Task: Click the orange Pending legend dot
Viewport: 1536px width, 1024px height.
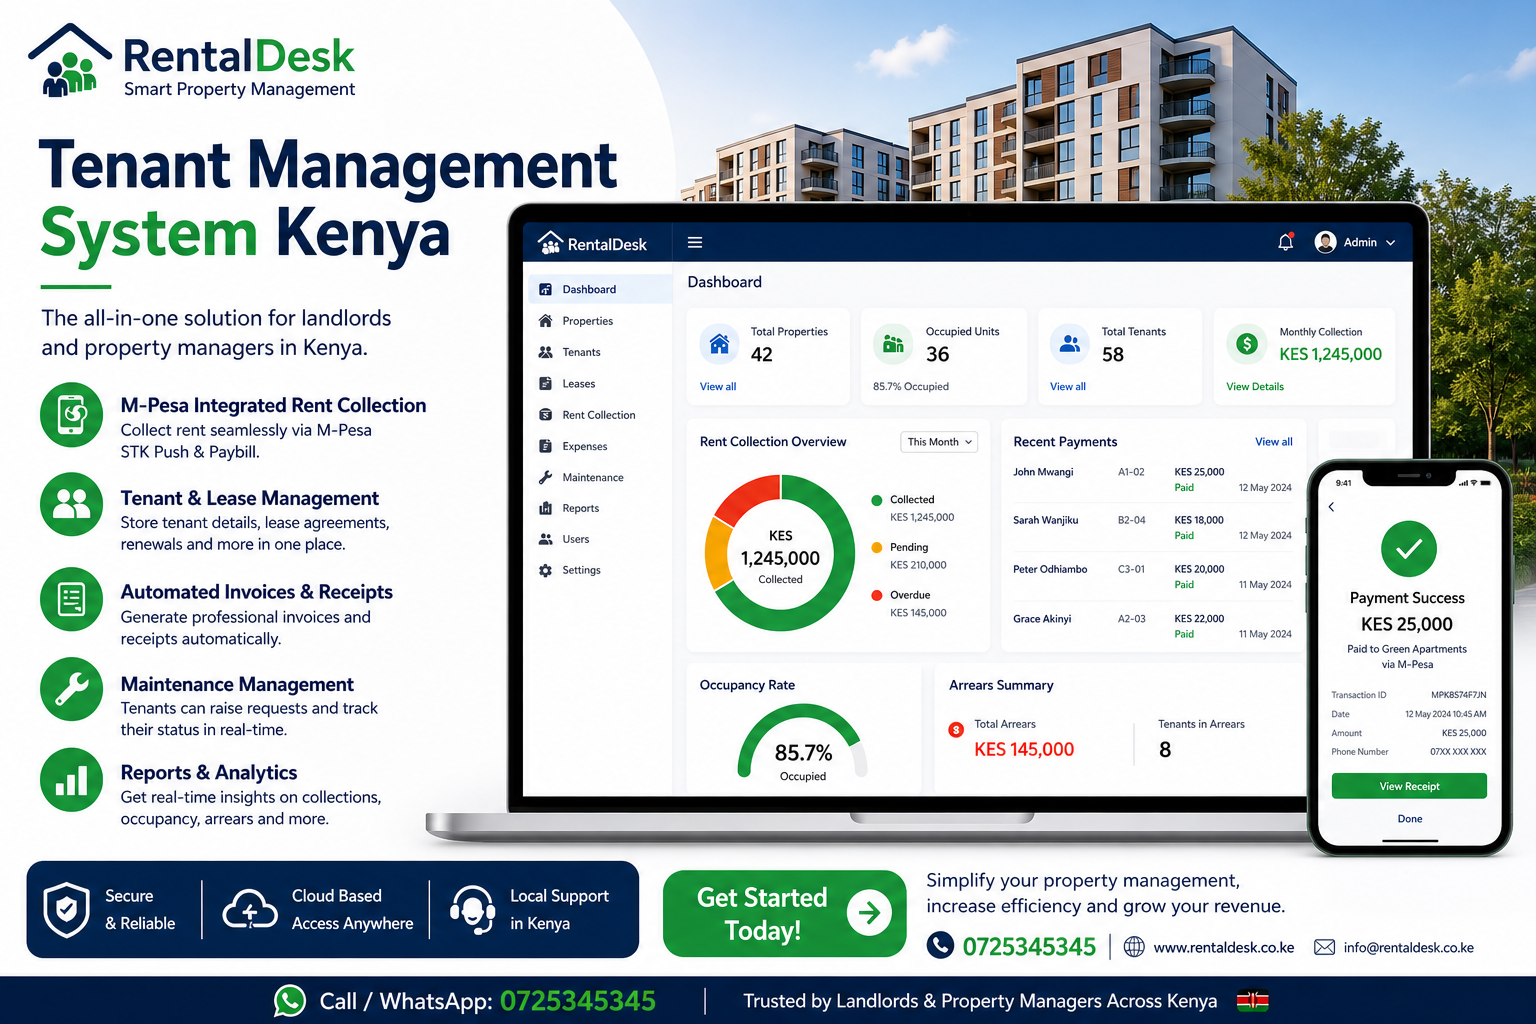Action: [877, 548]
